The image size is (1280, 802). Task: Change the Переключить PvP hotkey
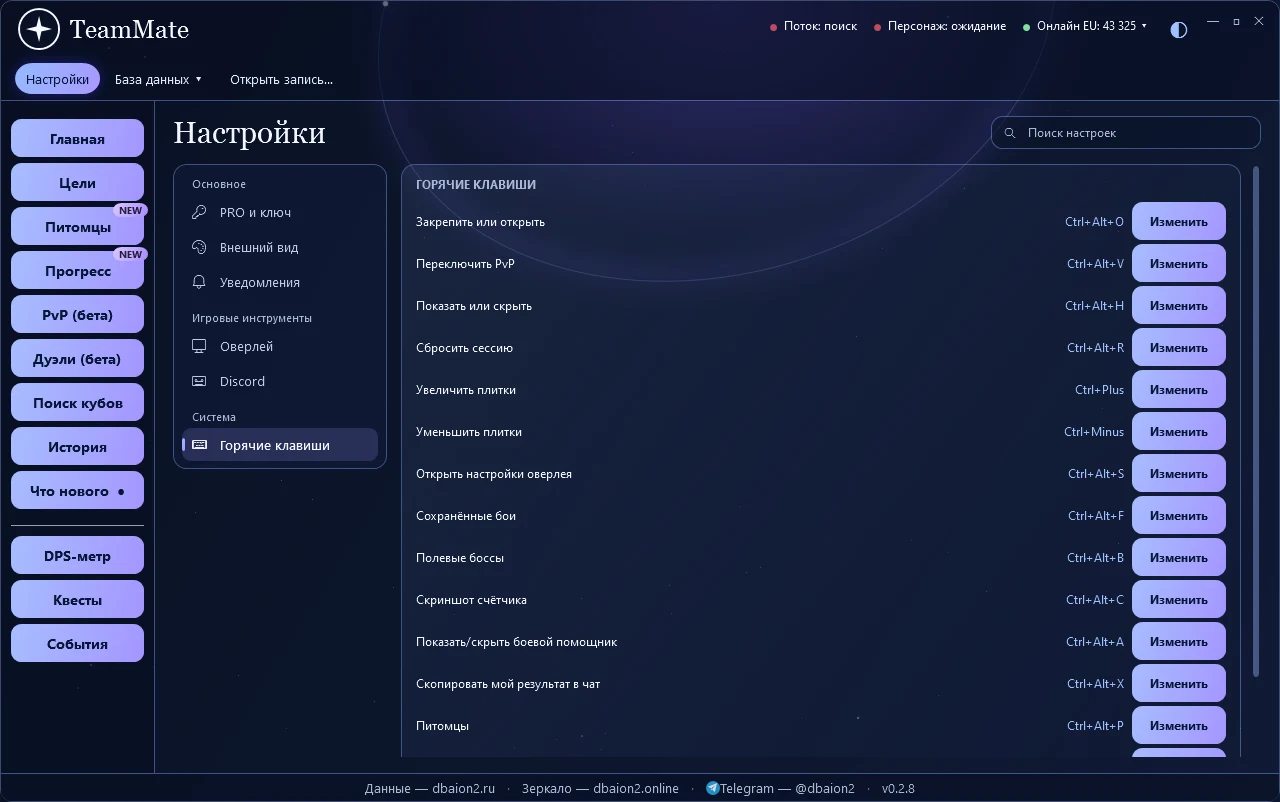[1179, 264]
